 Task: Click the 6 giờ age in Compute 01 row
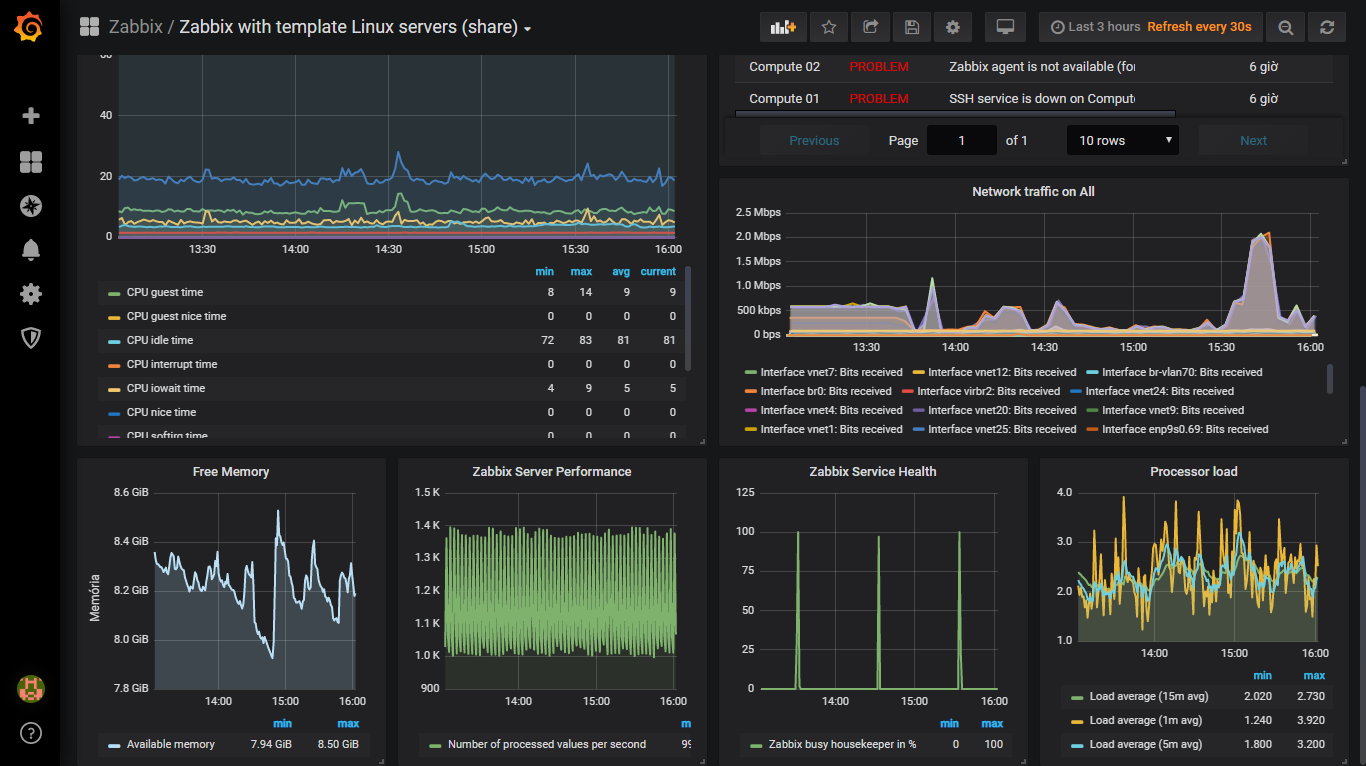[x=1264, y=99]
